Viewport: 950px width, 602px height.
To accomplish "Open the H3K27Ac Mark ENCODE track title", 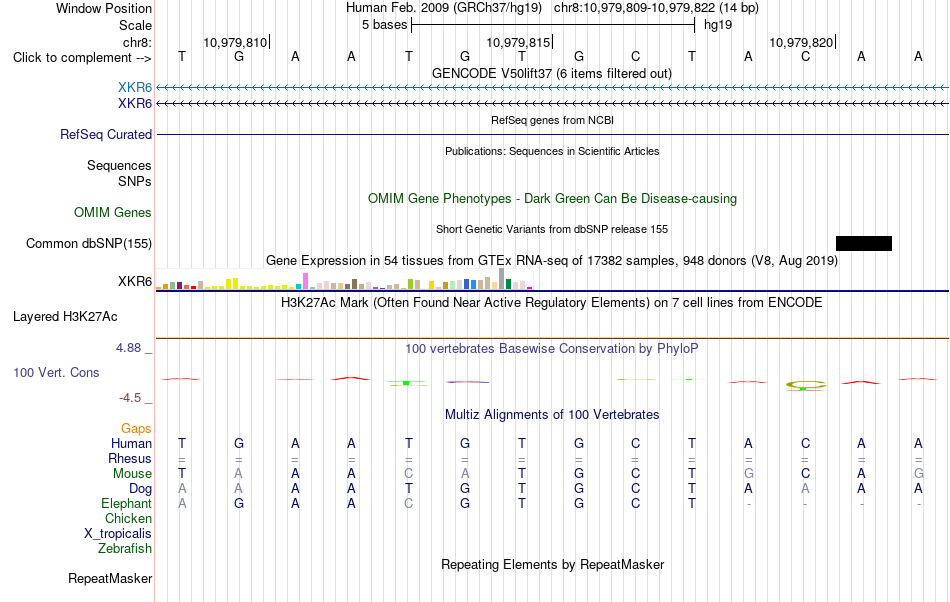I will coord(552,302).
